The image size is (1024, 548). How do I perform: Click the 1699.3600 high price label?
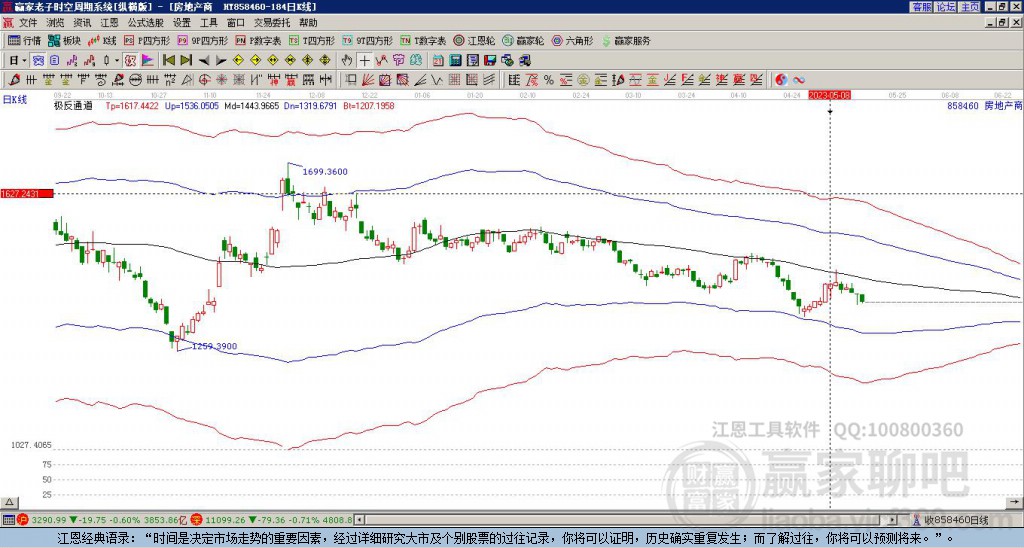pos(325,172)
